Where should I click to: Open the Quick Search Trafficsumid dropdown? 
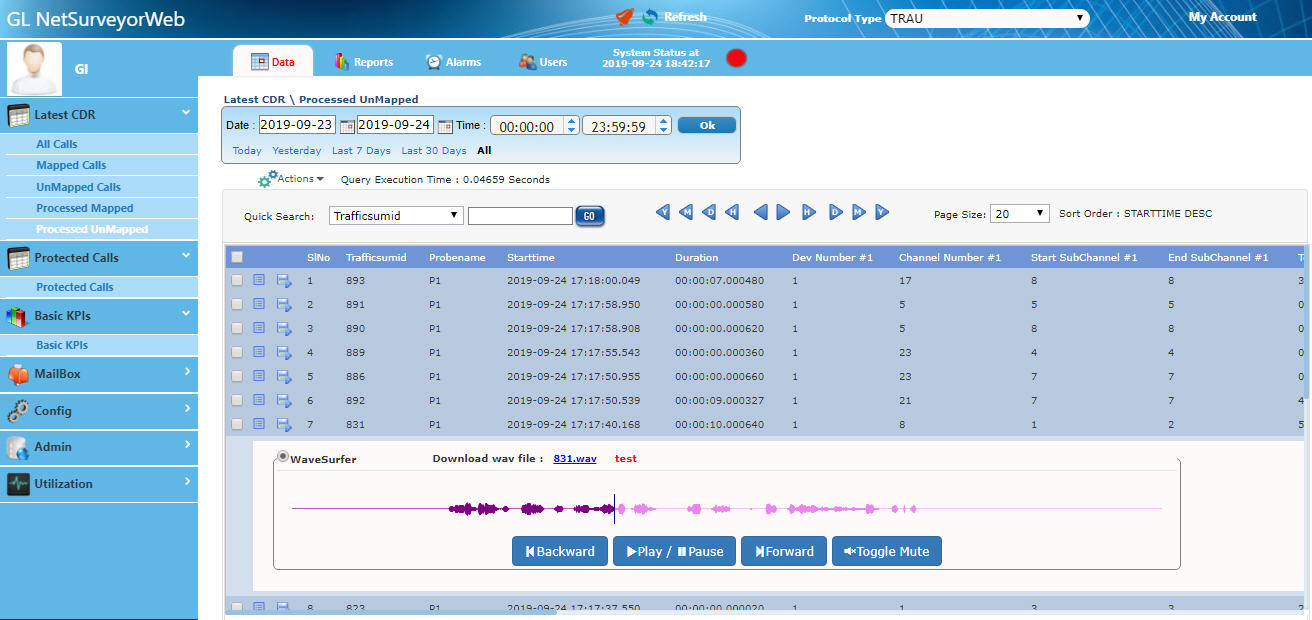[396, 216]
